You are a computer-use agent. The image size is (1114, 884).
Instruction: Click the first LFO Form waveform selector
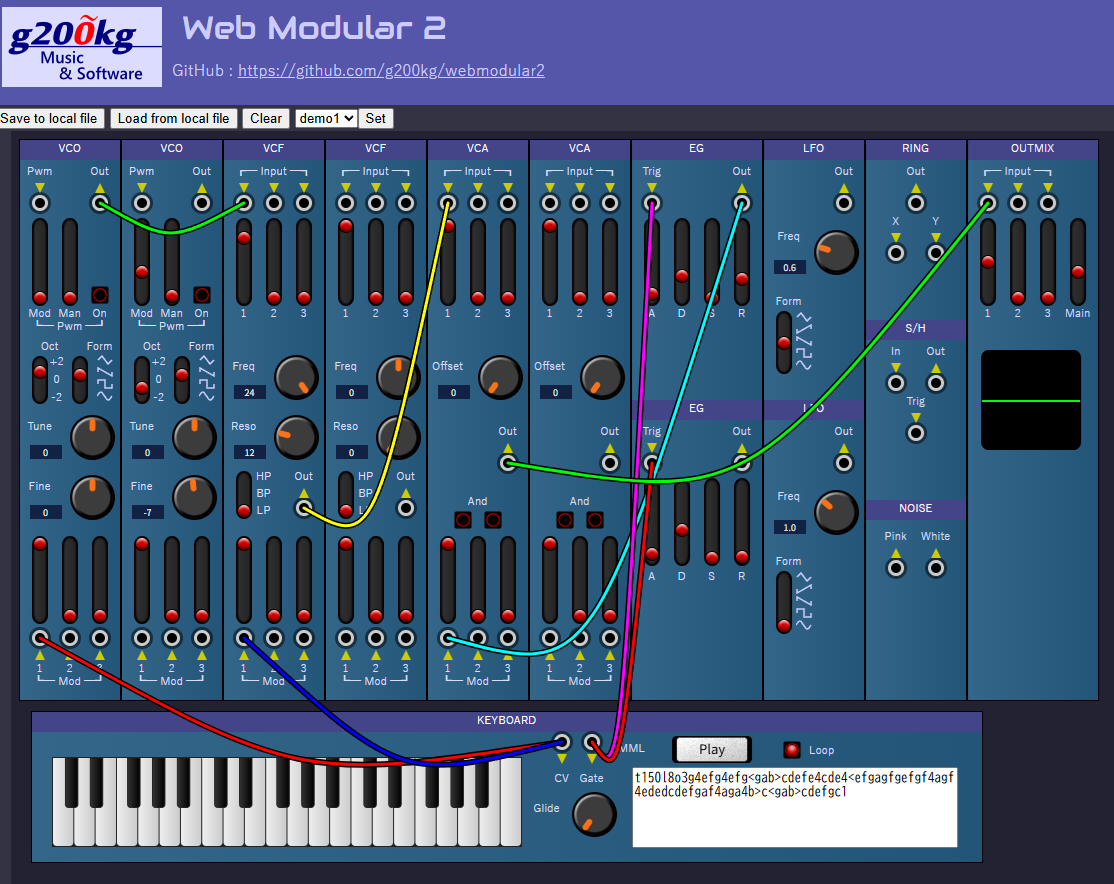(x=784, y=342)
